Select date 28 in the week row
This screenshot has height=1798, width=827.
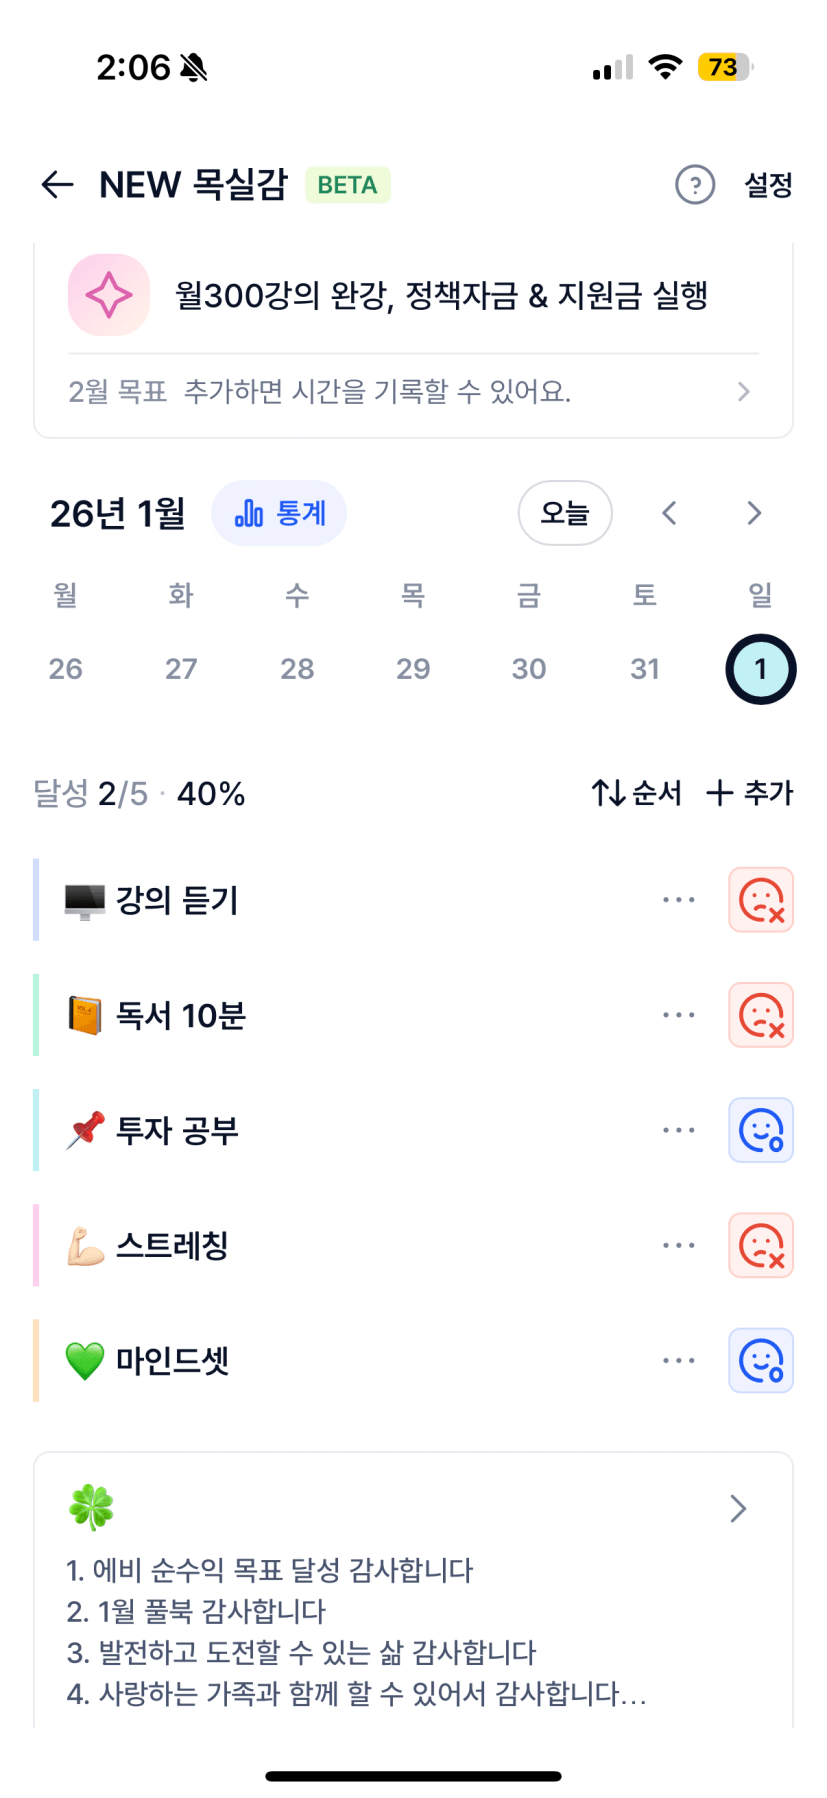click(297, 668)
